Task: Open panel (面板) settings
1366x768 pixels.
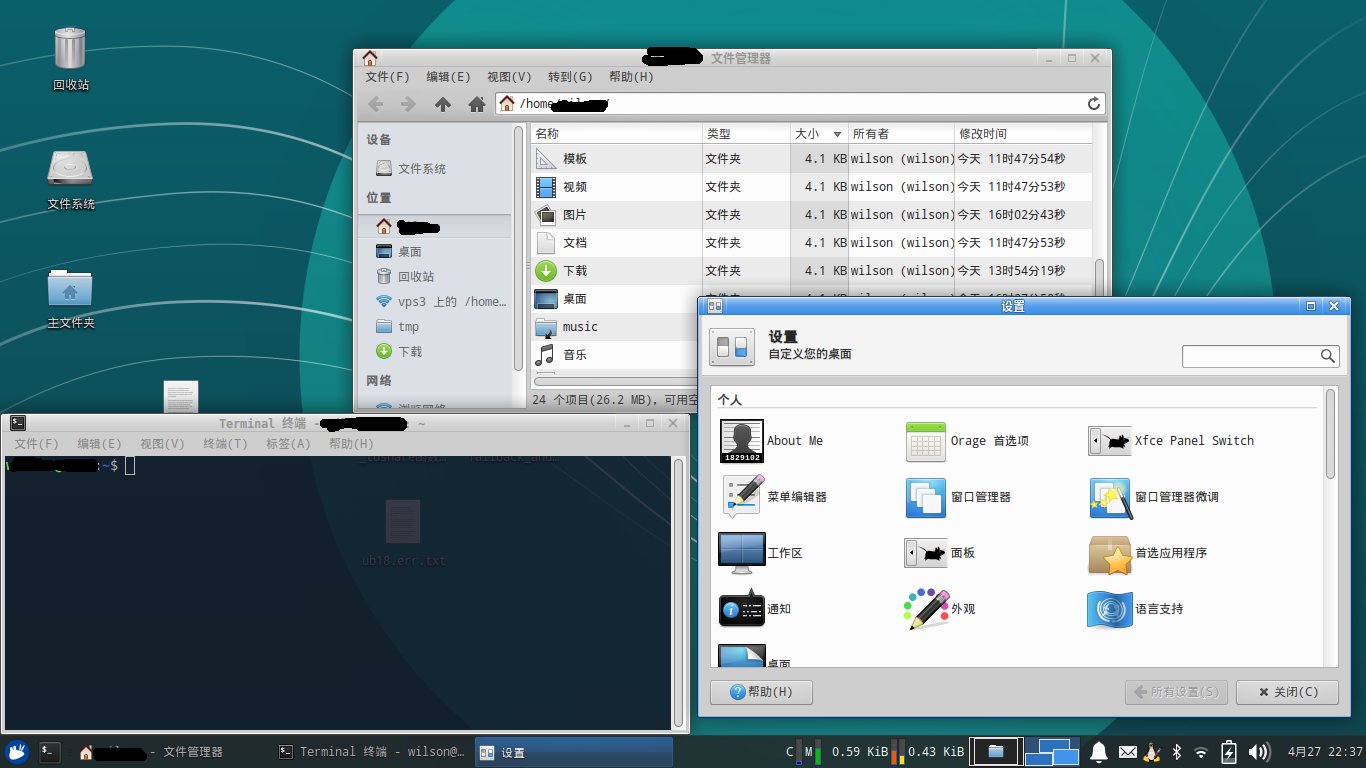Action: coord(925,553)
